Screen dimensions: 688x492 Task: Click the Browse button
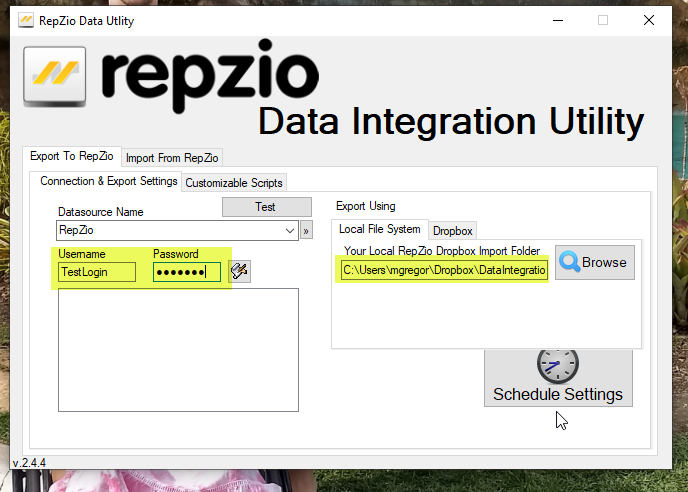click(x=595, y=262)
